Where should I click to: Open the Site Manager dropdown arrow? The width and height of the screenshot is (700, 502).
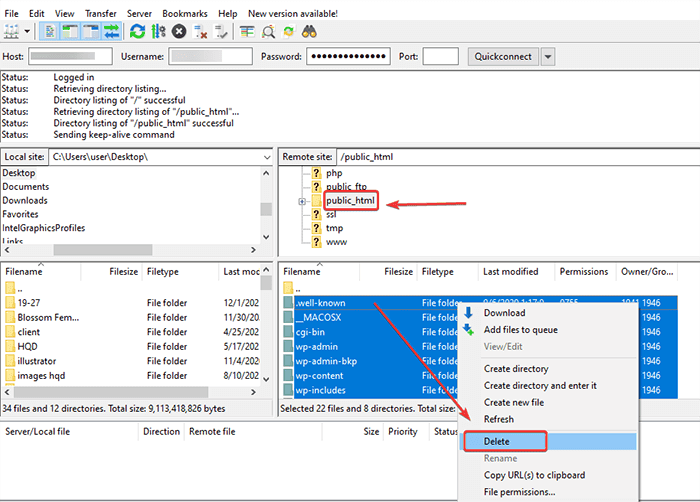point(27,32)
